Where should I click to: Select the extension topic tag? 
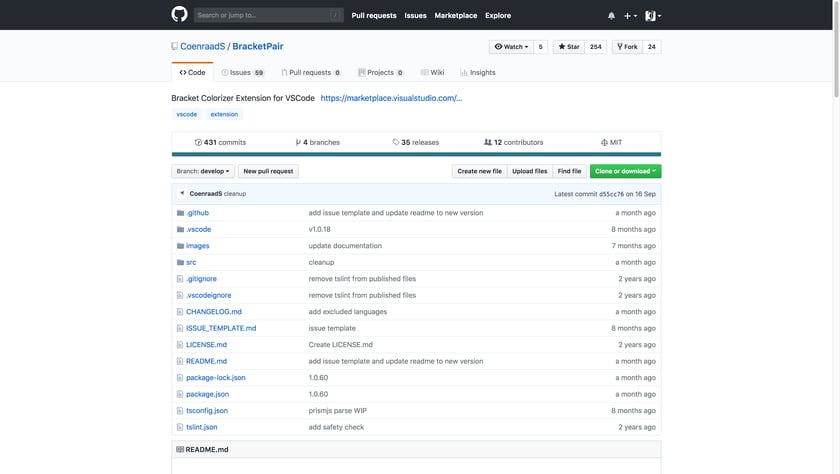224,114
